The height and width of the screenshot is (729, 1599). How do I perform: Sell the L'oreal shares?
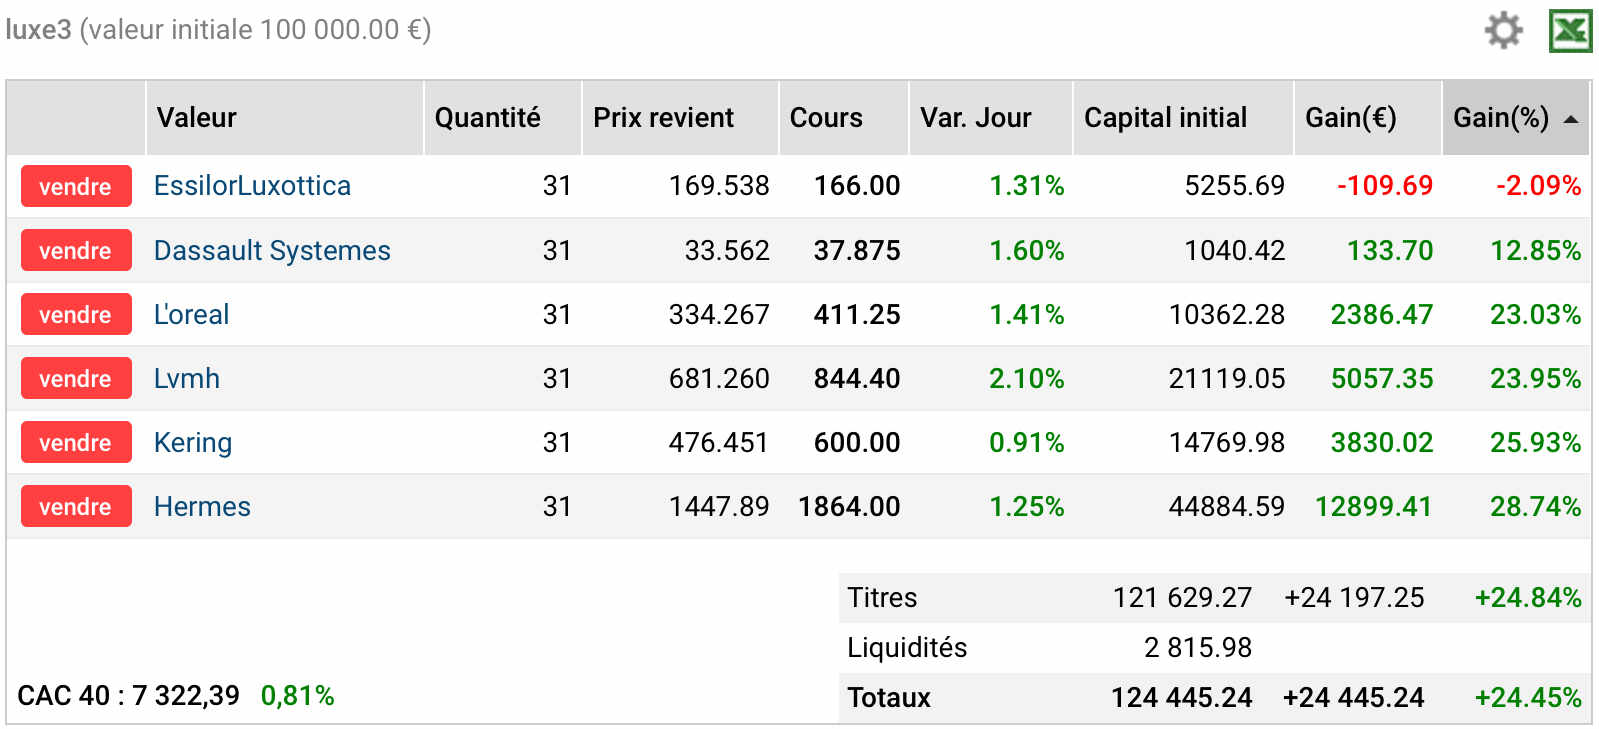[x=76, y=314]
